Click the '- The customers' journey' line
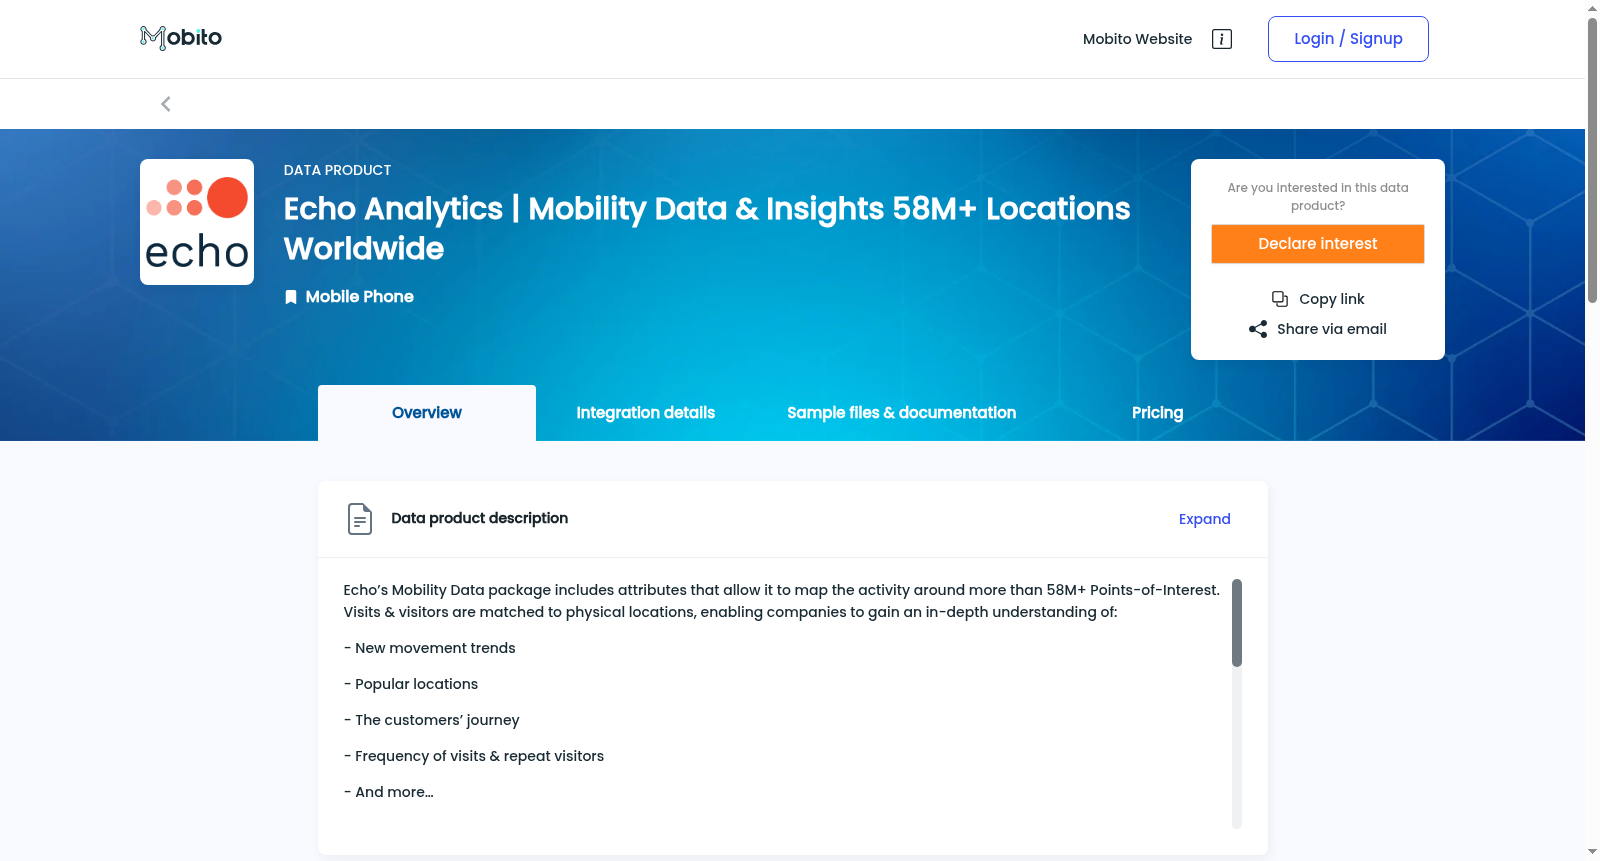This screenshot has height=861, width=1600. 432,720
